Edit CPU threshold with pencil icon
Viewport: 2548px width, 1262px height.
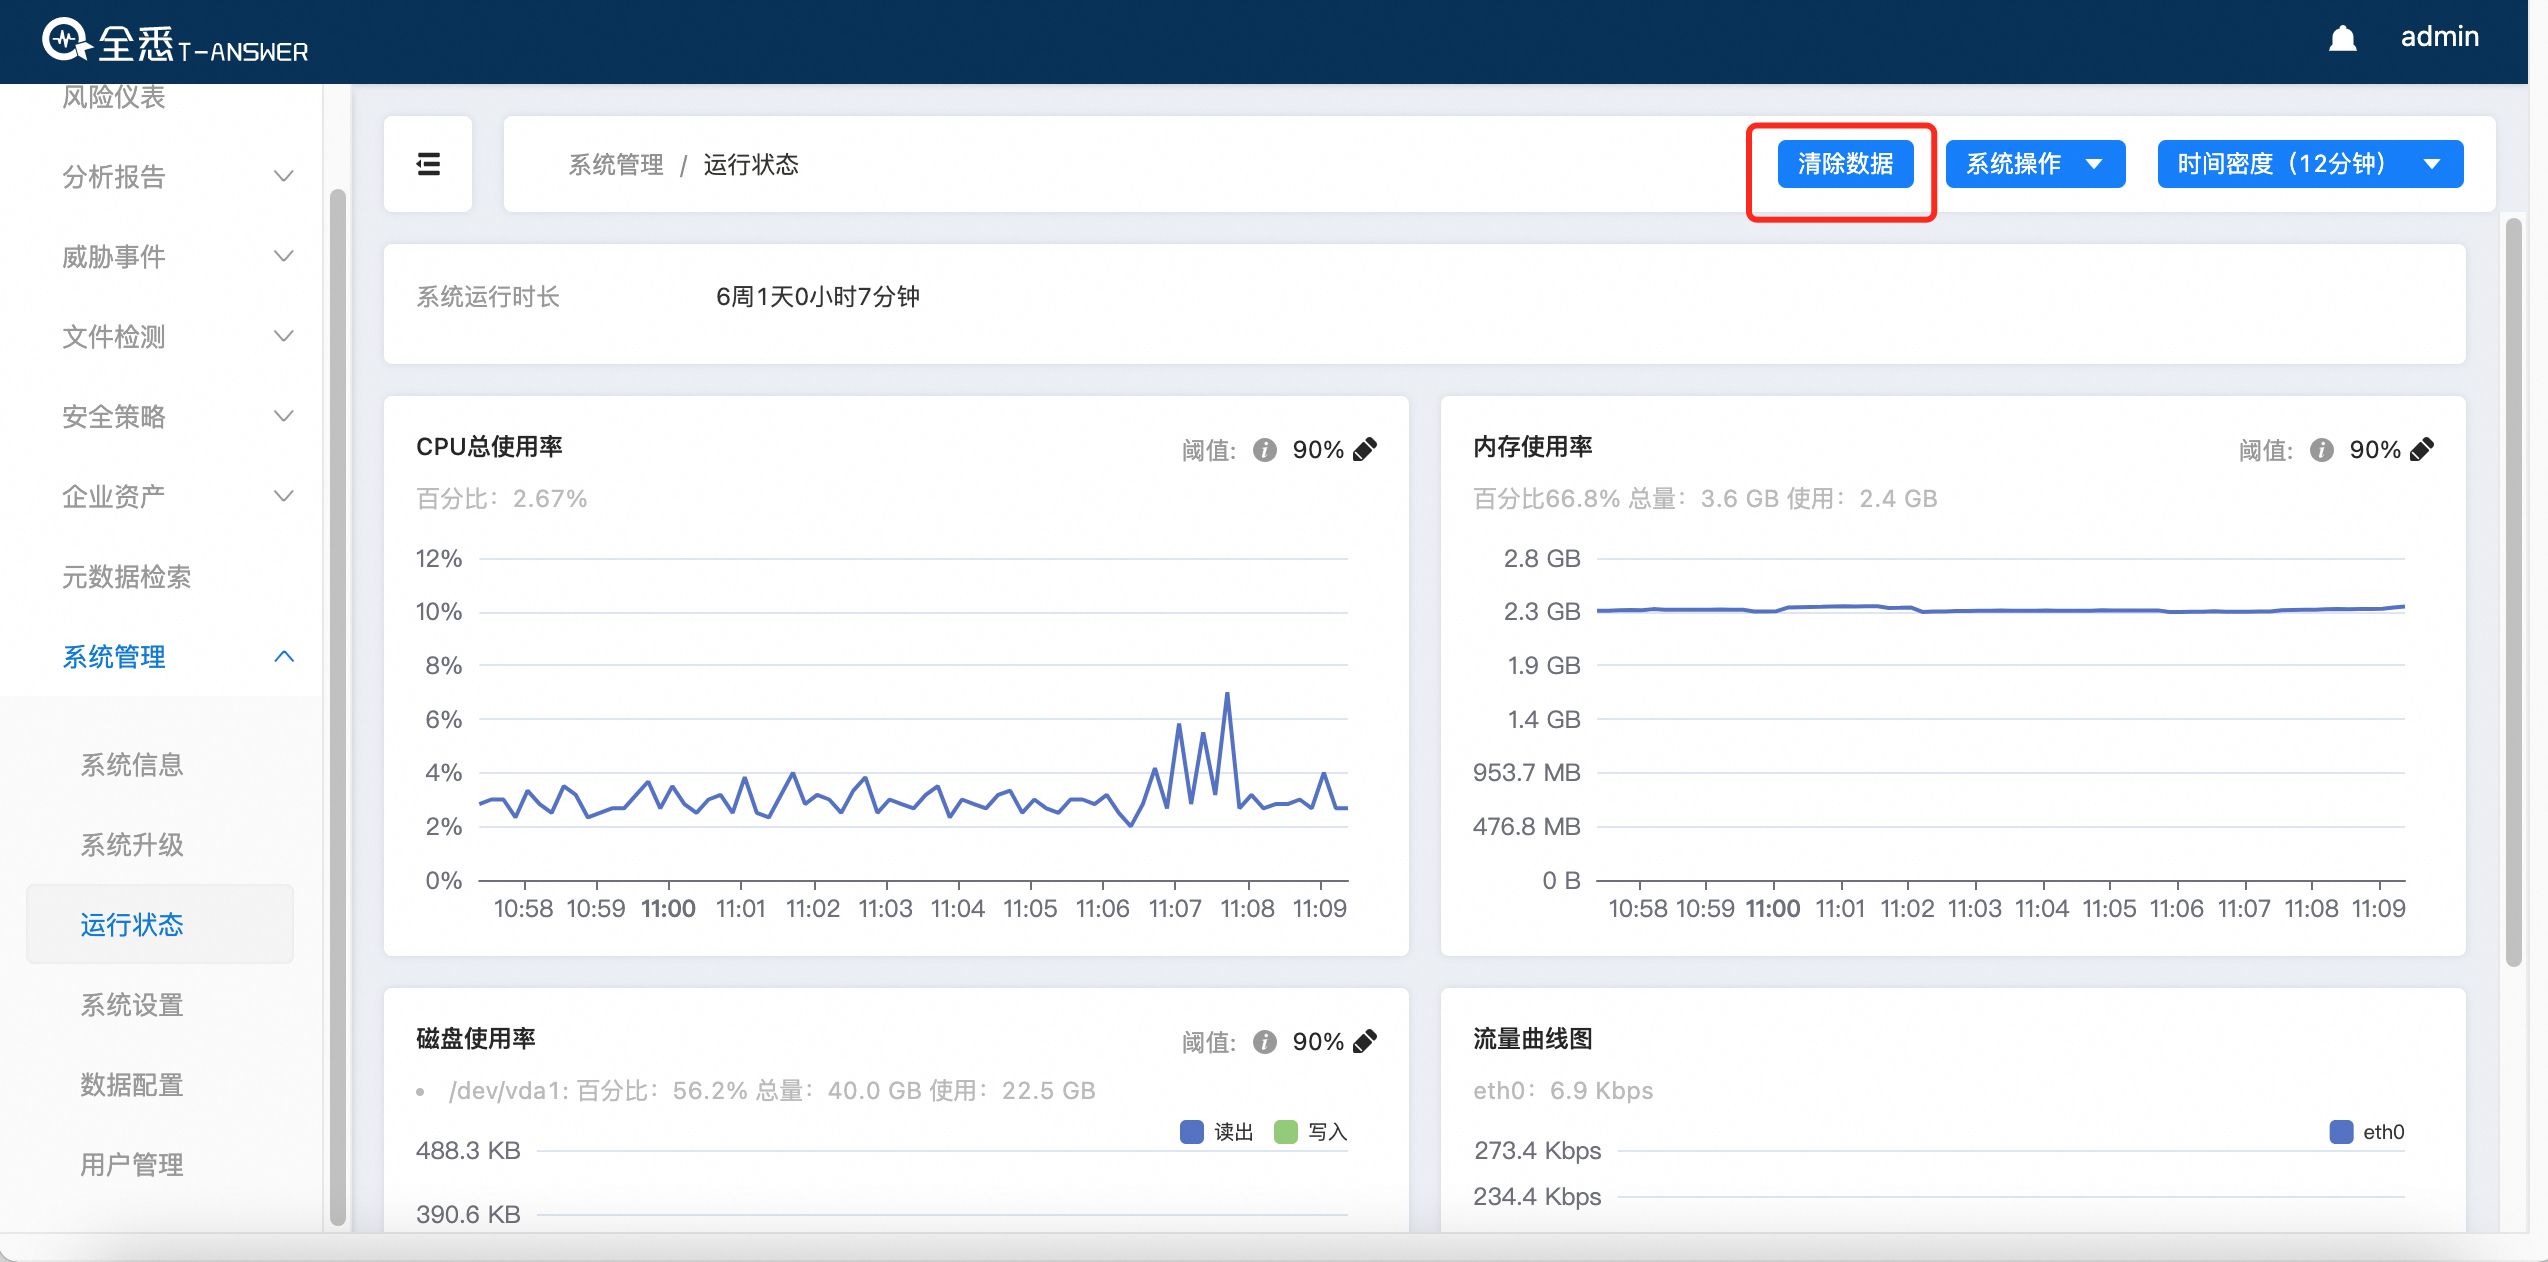pyautogui.click(x=1365, y=450)
